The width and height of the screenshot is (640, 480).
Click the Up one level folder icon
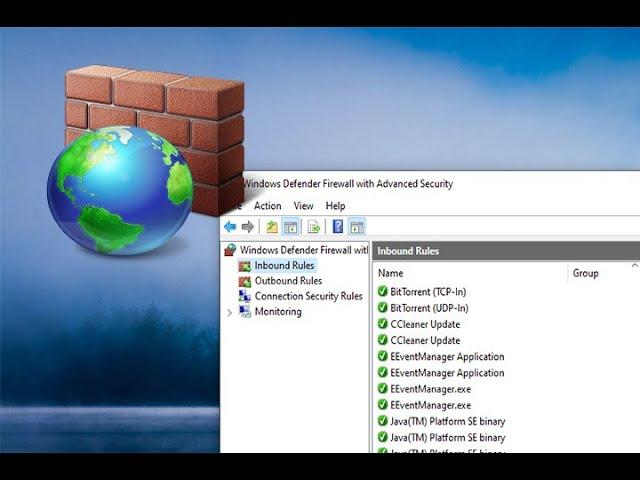pyautogui.click(x=272, y=227)
